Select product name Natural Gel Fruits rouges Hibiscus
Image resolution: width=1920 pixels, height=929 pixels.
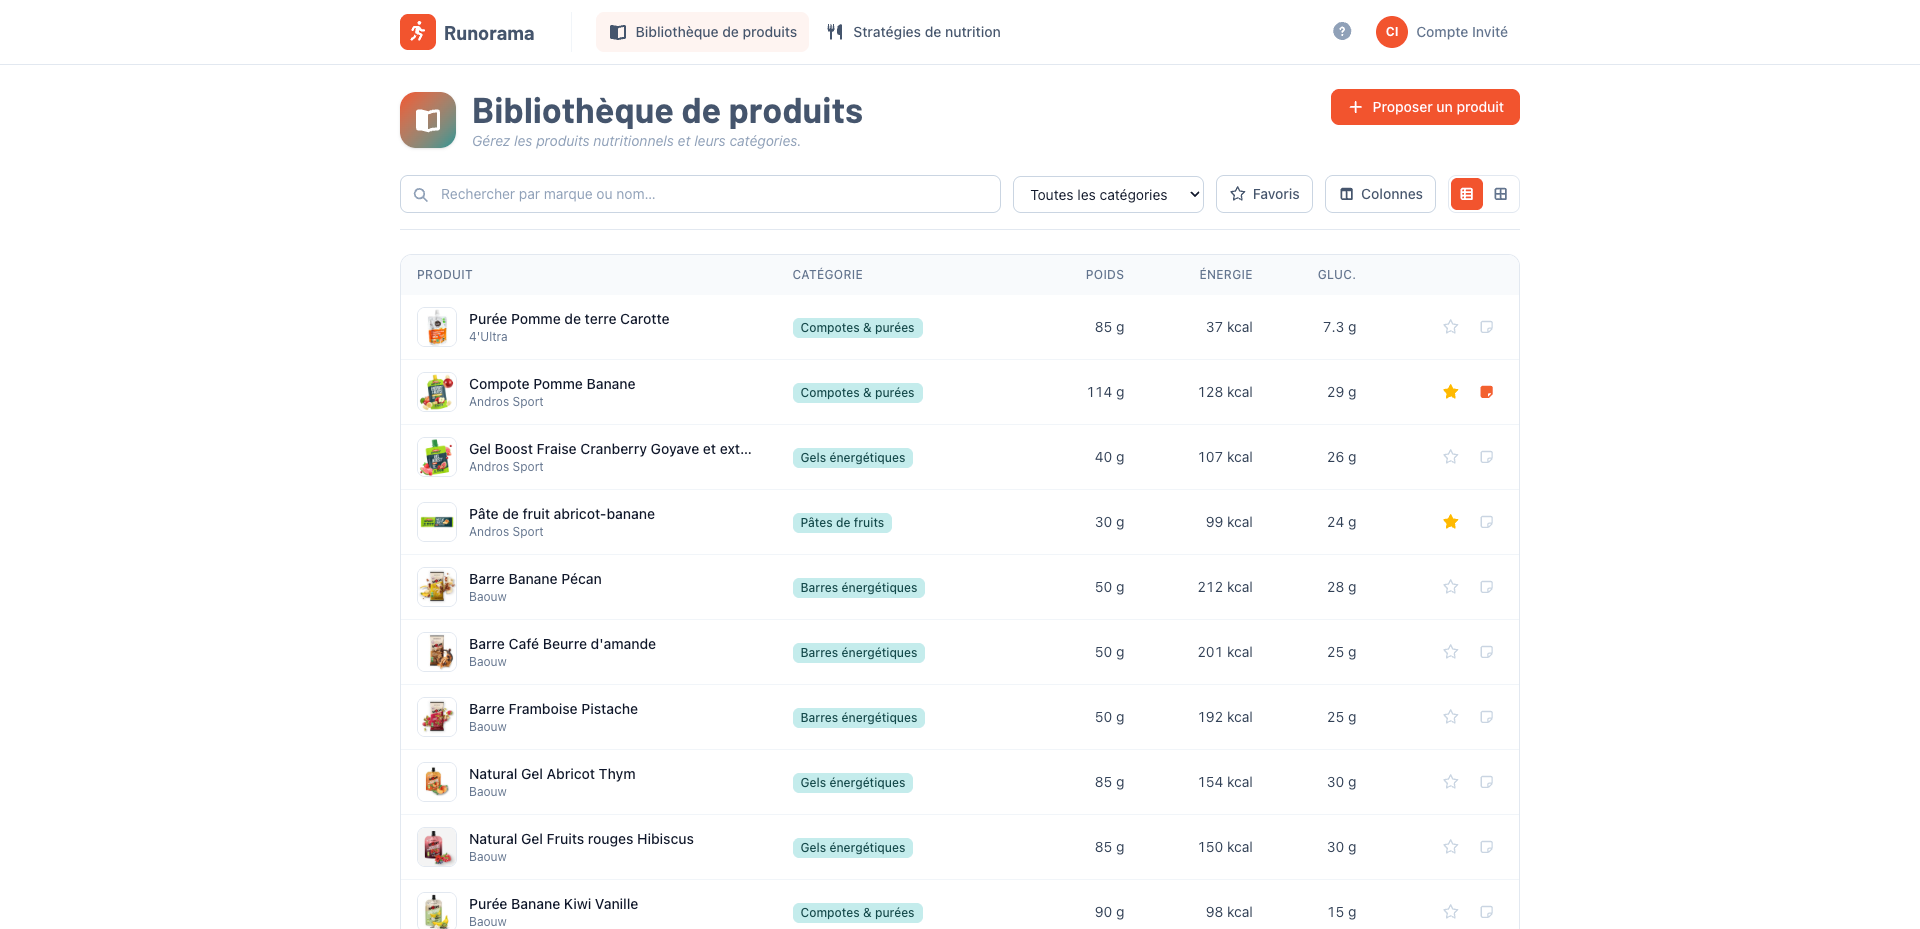581,839
